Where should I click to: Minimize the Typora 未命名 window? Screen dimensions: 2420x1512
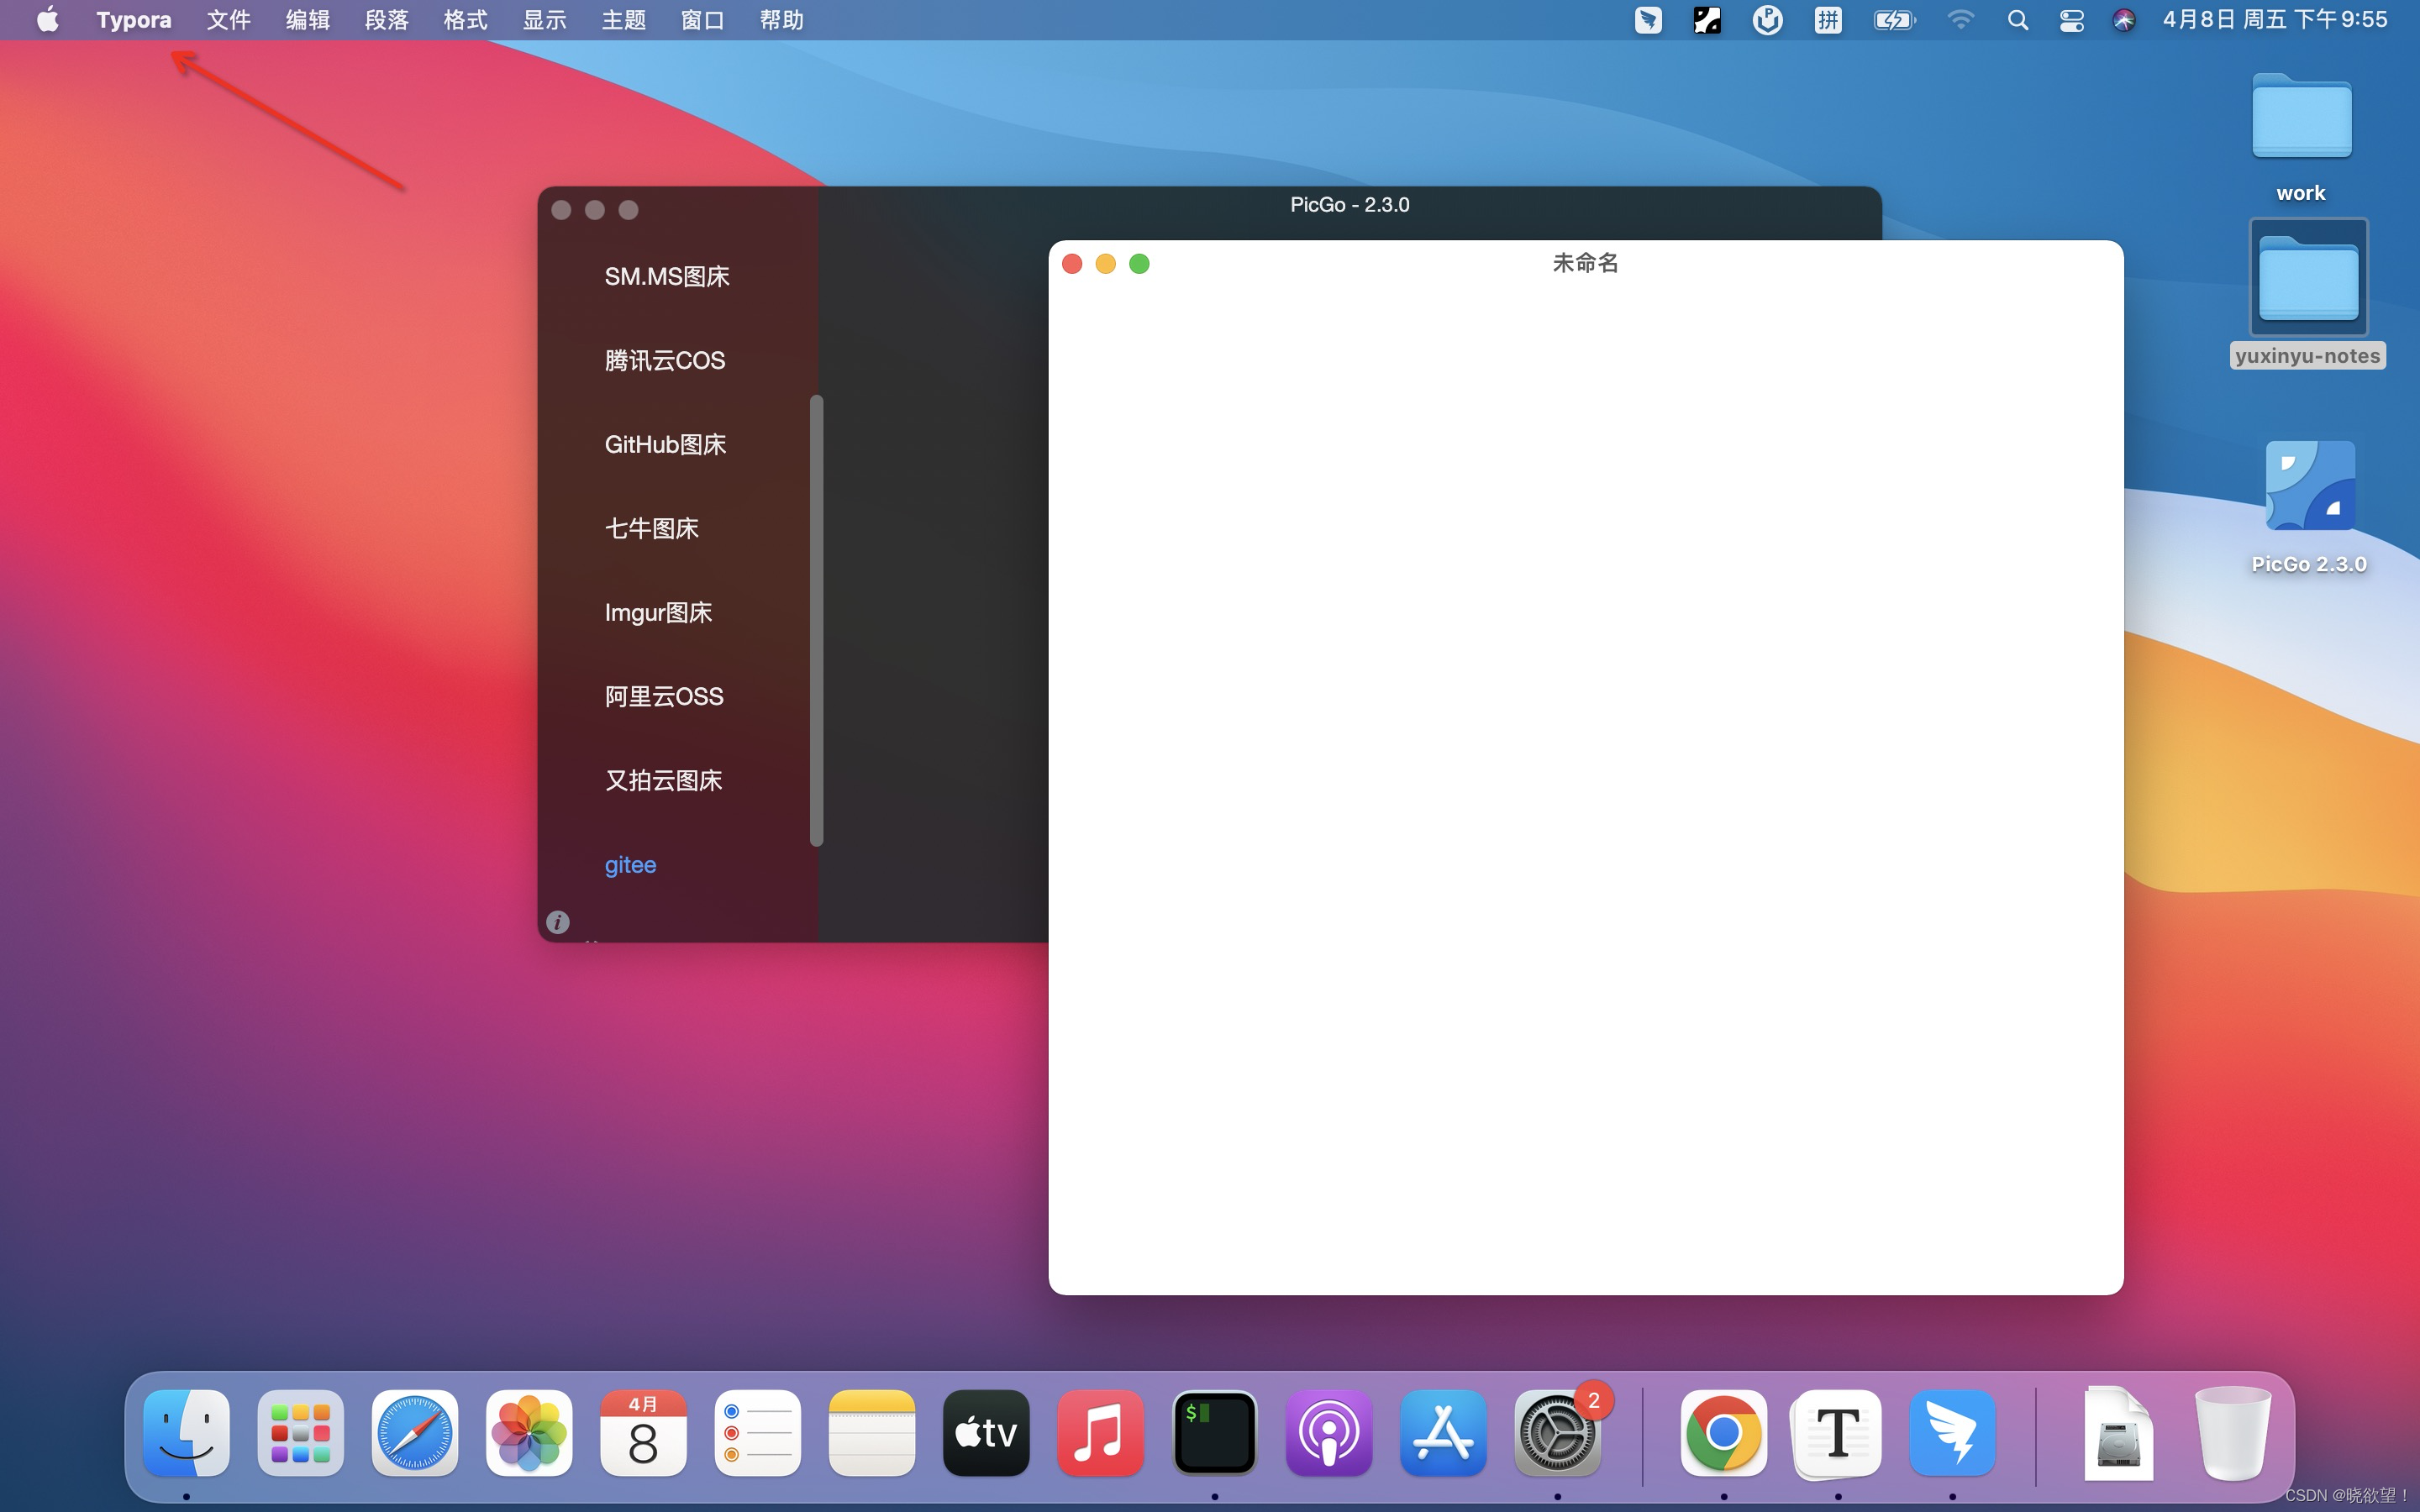(x=1105, y=264)
